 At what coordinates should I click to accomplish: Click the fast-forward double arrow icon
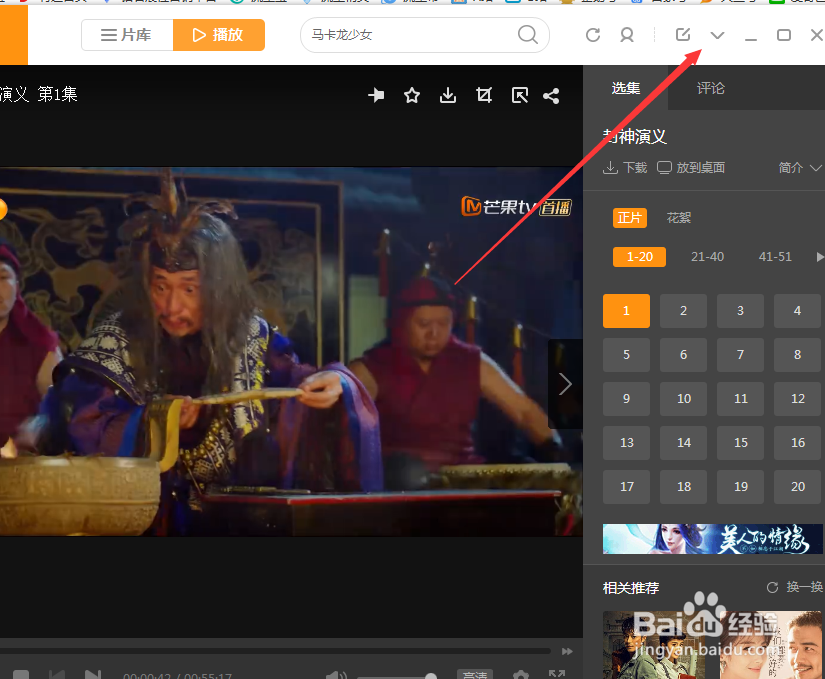click(567, 652)
